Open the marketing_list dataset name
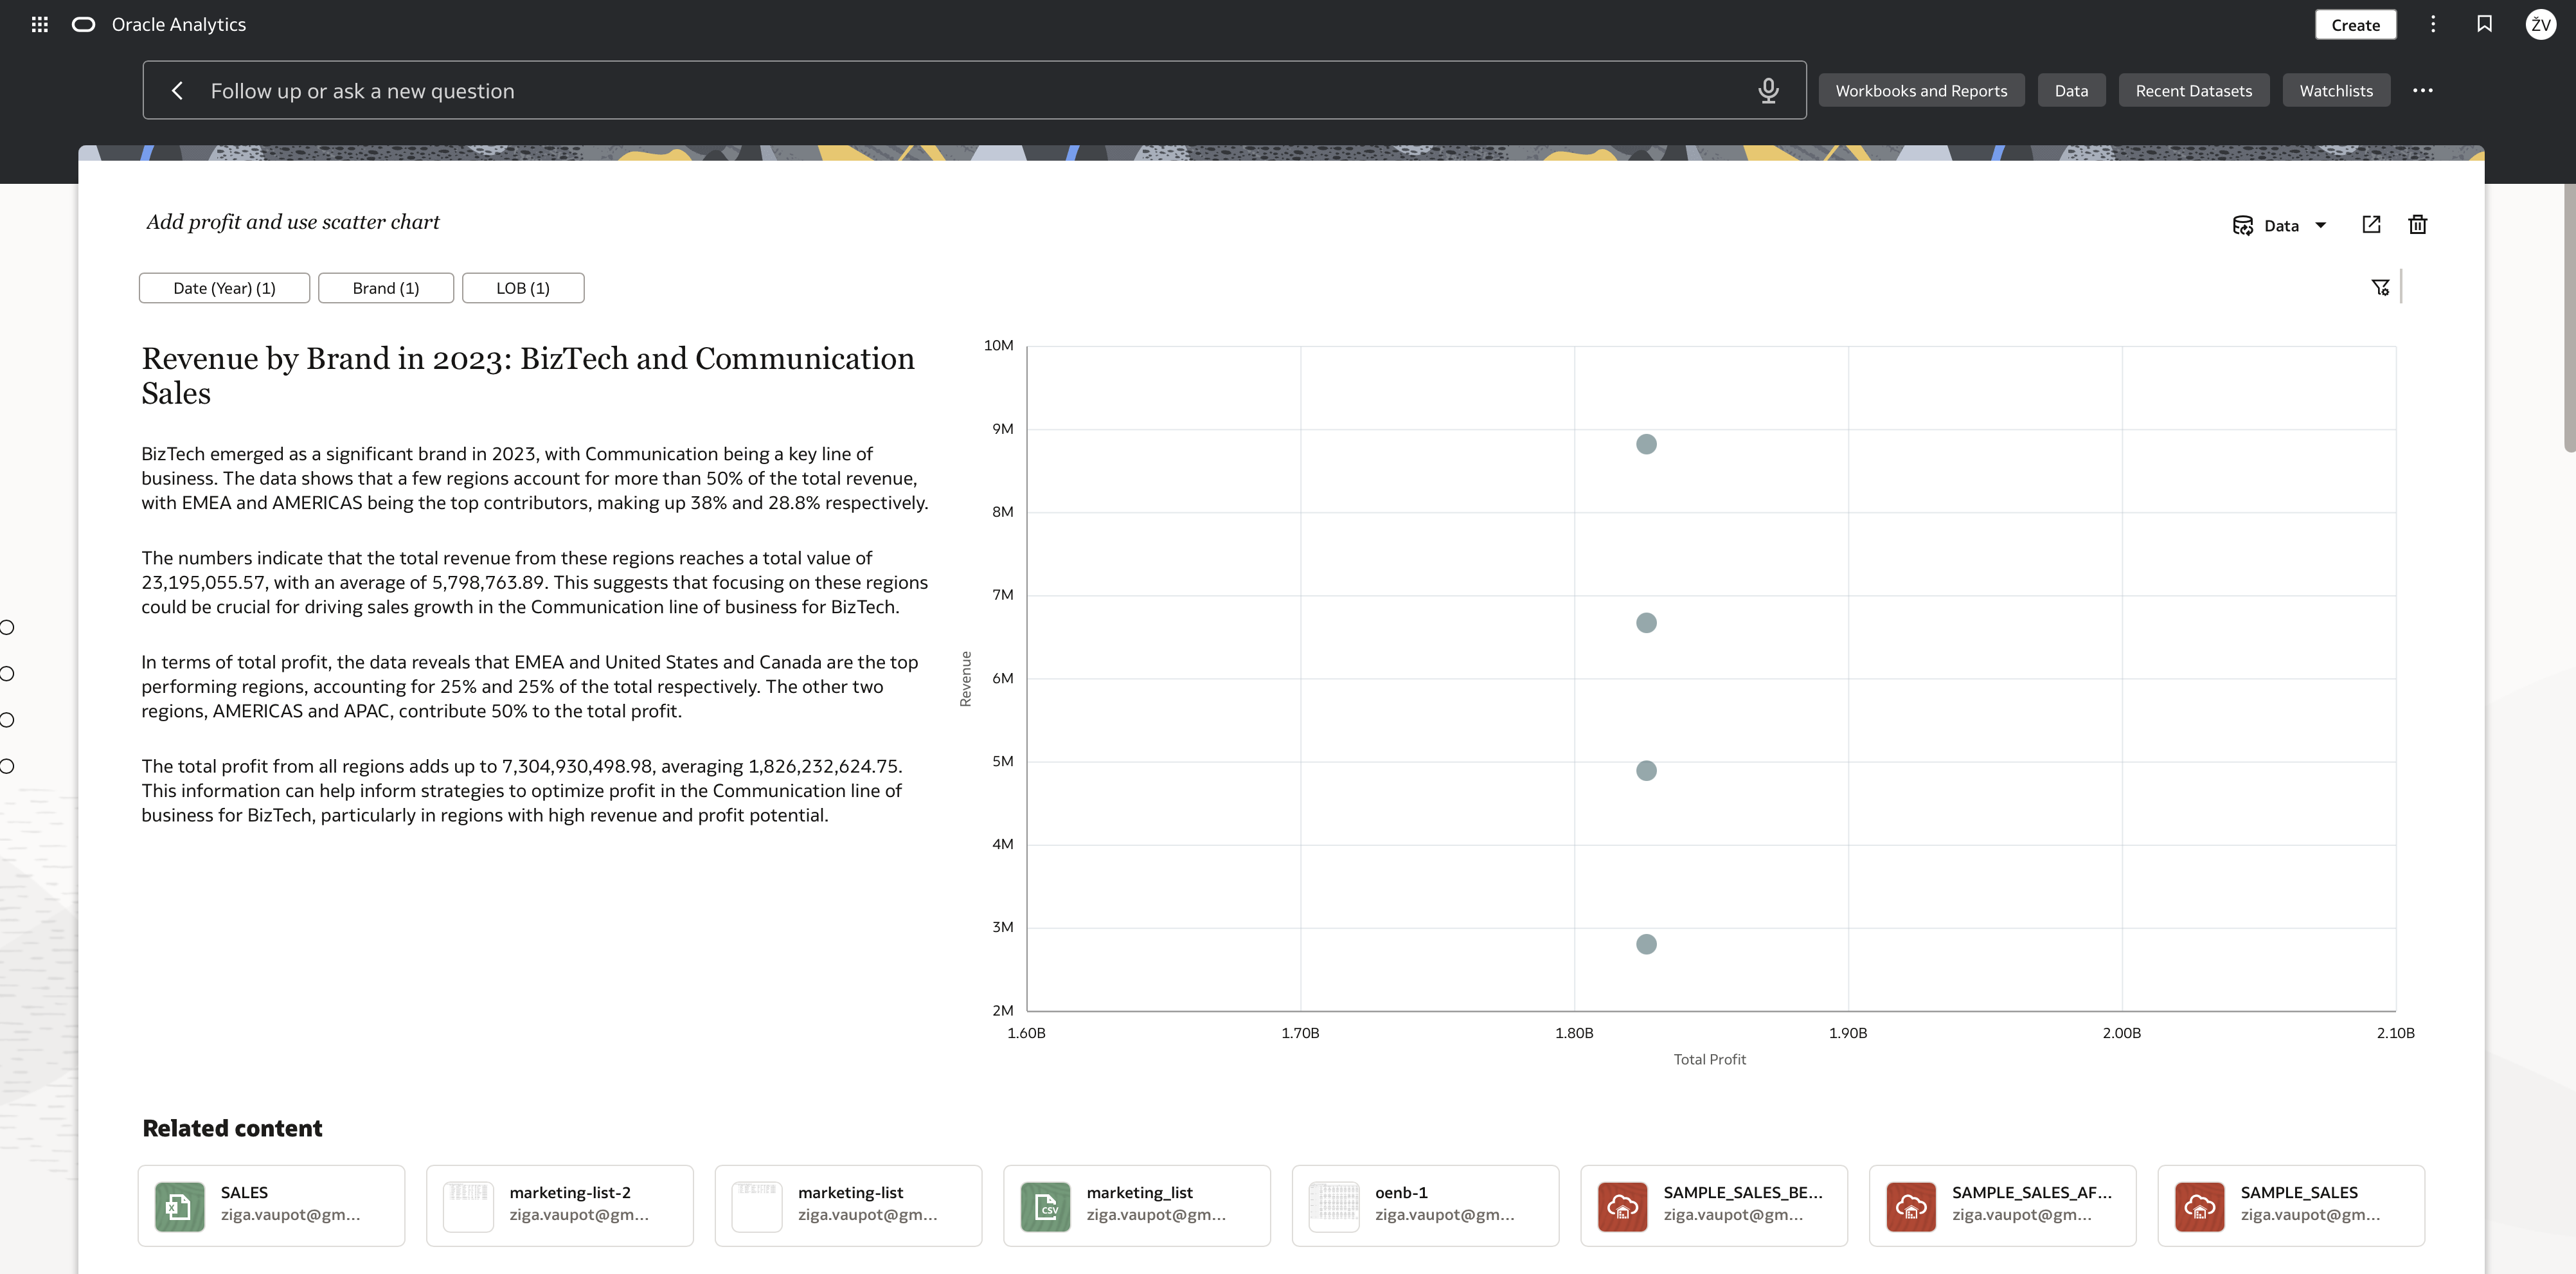2576x1274 pixels. tap(1140, 1192)
